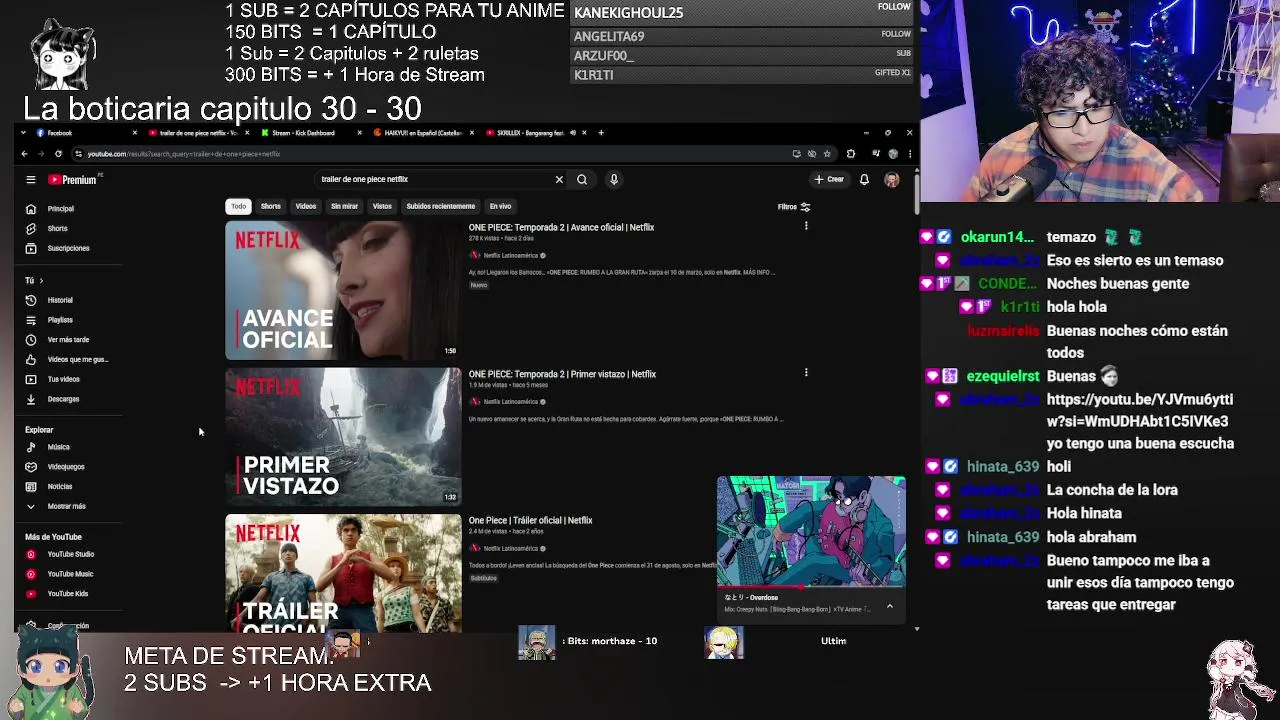The image size is (1280, 720).
Task: Switch to the SKRILLEX - Bangarang tab
Action: point(536,133)
